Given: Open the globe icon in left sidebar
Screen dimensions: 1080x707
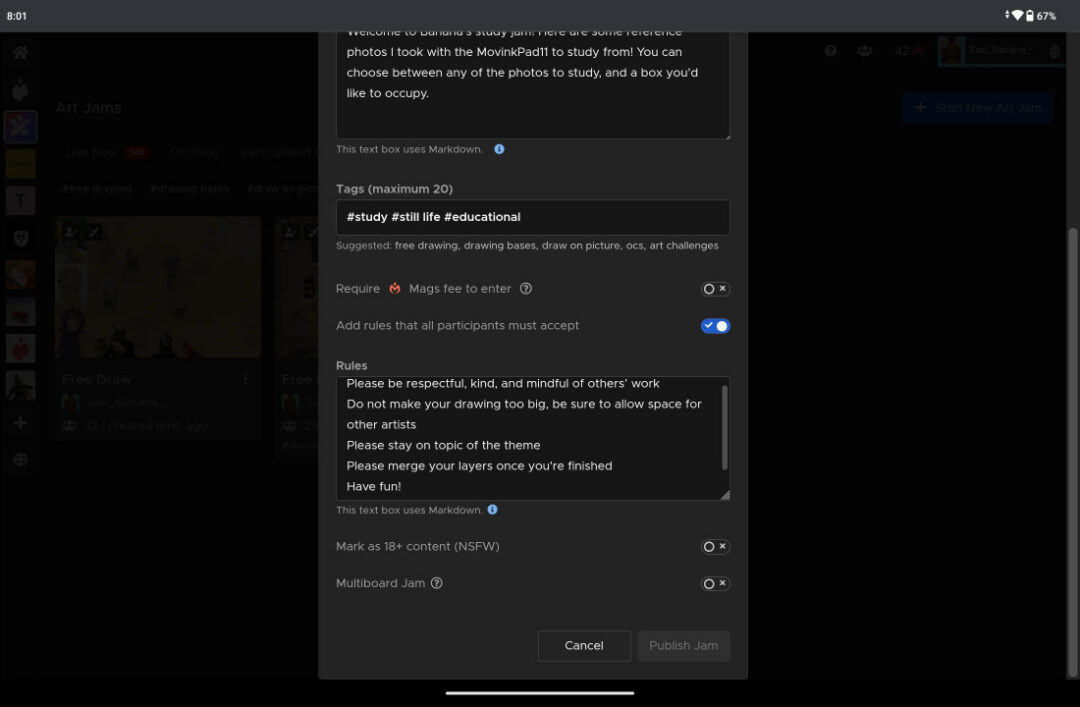Looking at the screenshot, I should point(20,460).
